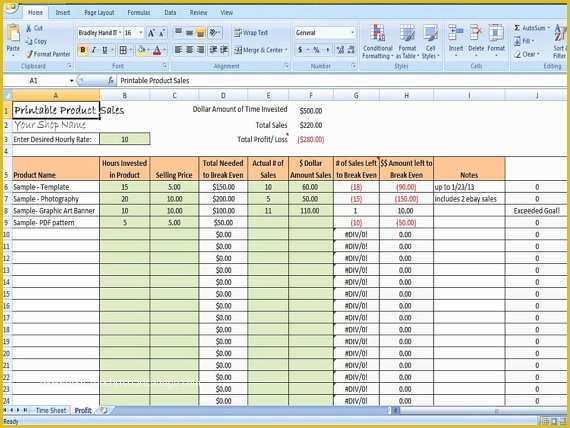Open Cell Styles gallery
The image size is (570, 428).
[x=431, y=42]
